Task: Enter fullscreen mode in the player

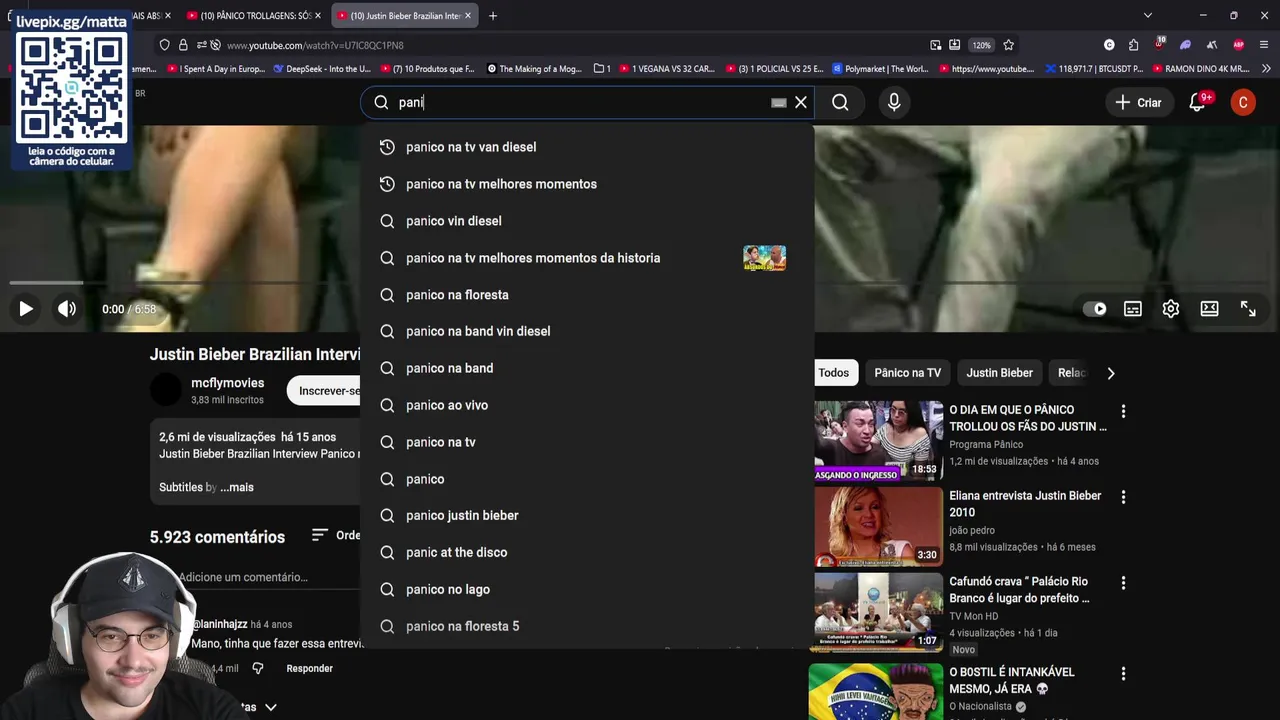Action: [1248, 309]
